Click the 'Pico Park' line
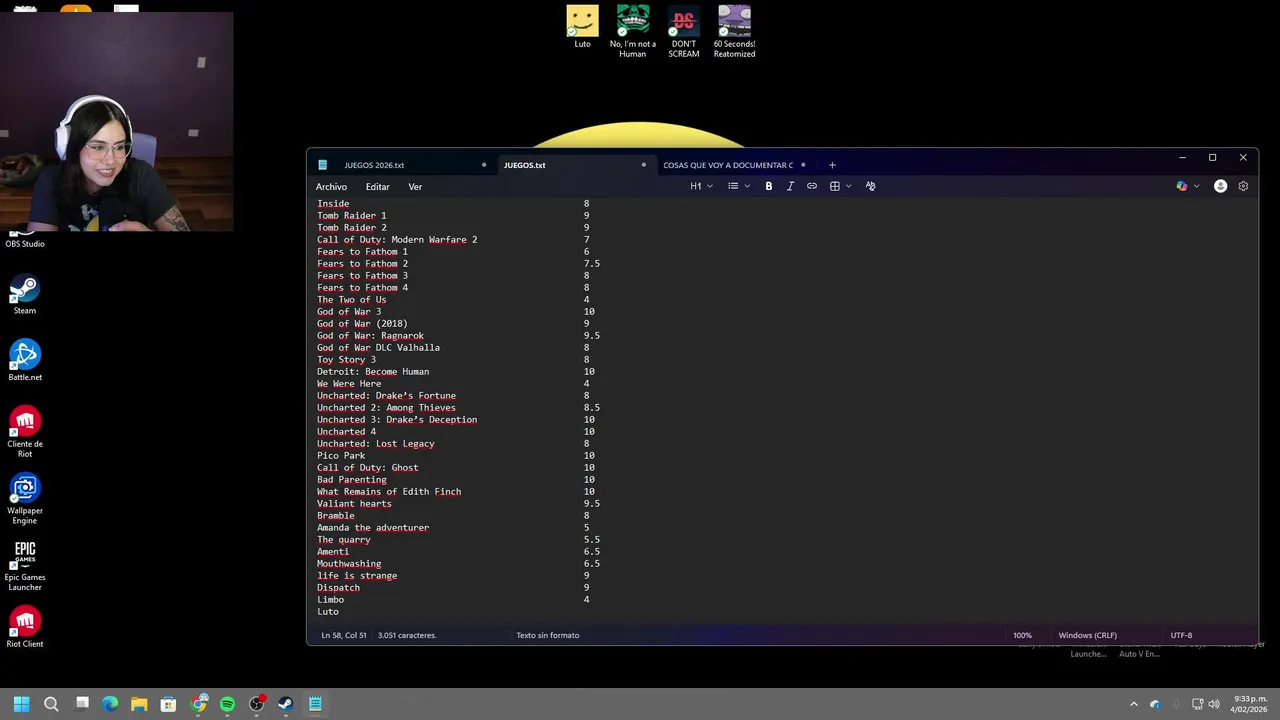Image resolution: width=1280 pixels, height=720 pixels. tap(341, 456)
